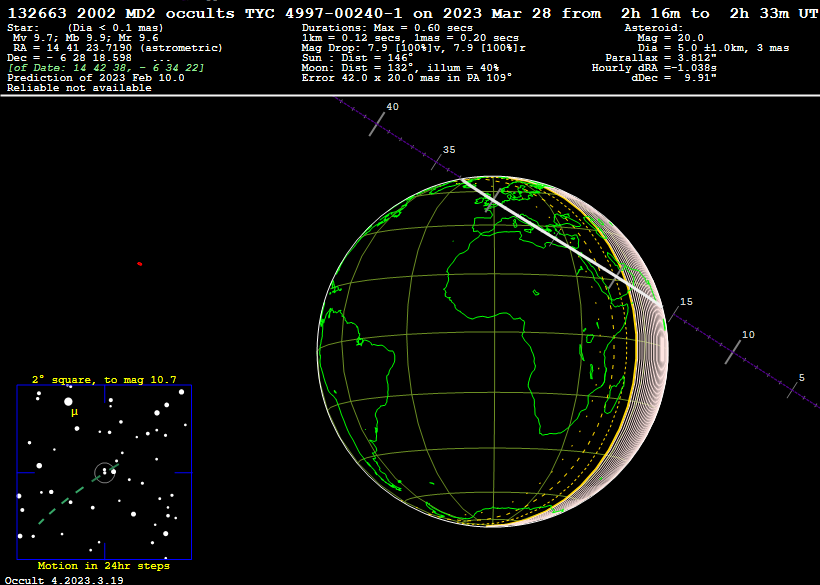820x585 pixels.
Task: Click the 'Reliable not available' note
Action: point(79,88)
